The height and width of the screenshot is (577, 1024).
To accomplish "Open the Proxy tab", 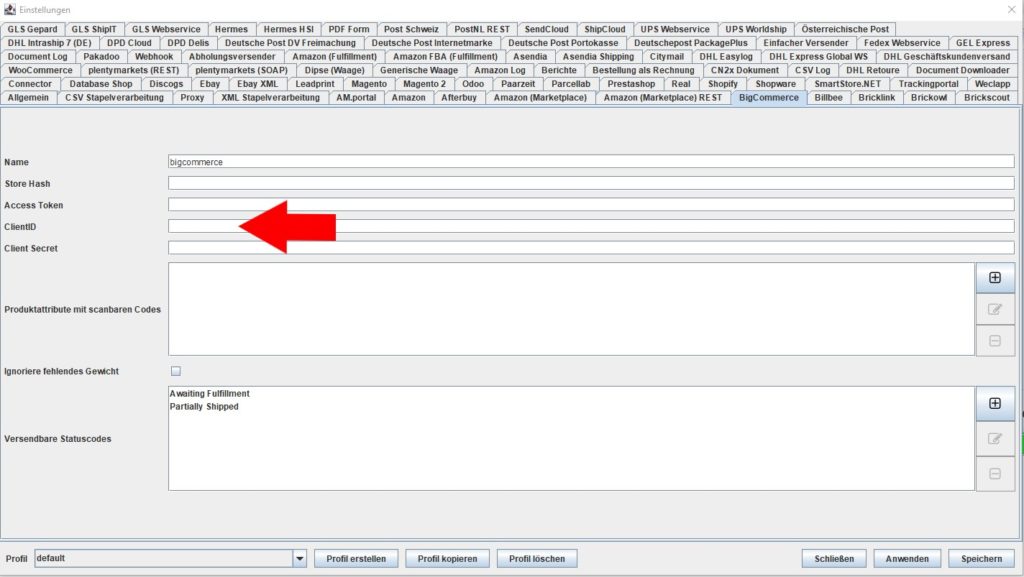I will click(192, 97).
